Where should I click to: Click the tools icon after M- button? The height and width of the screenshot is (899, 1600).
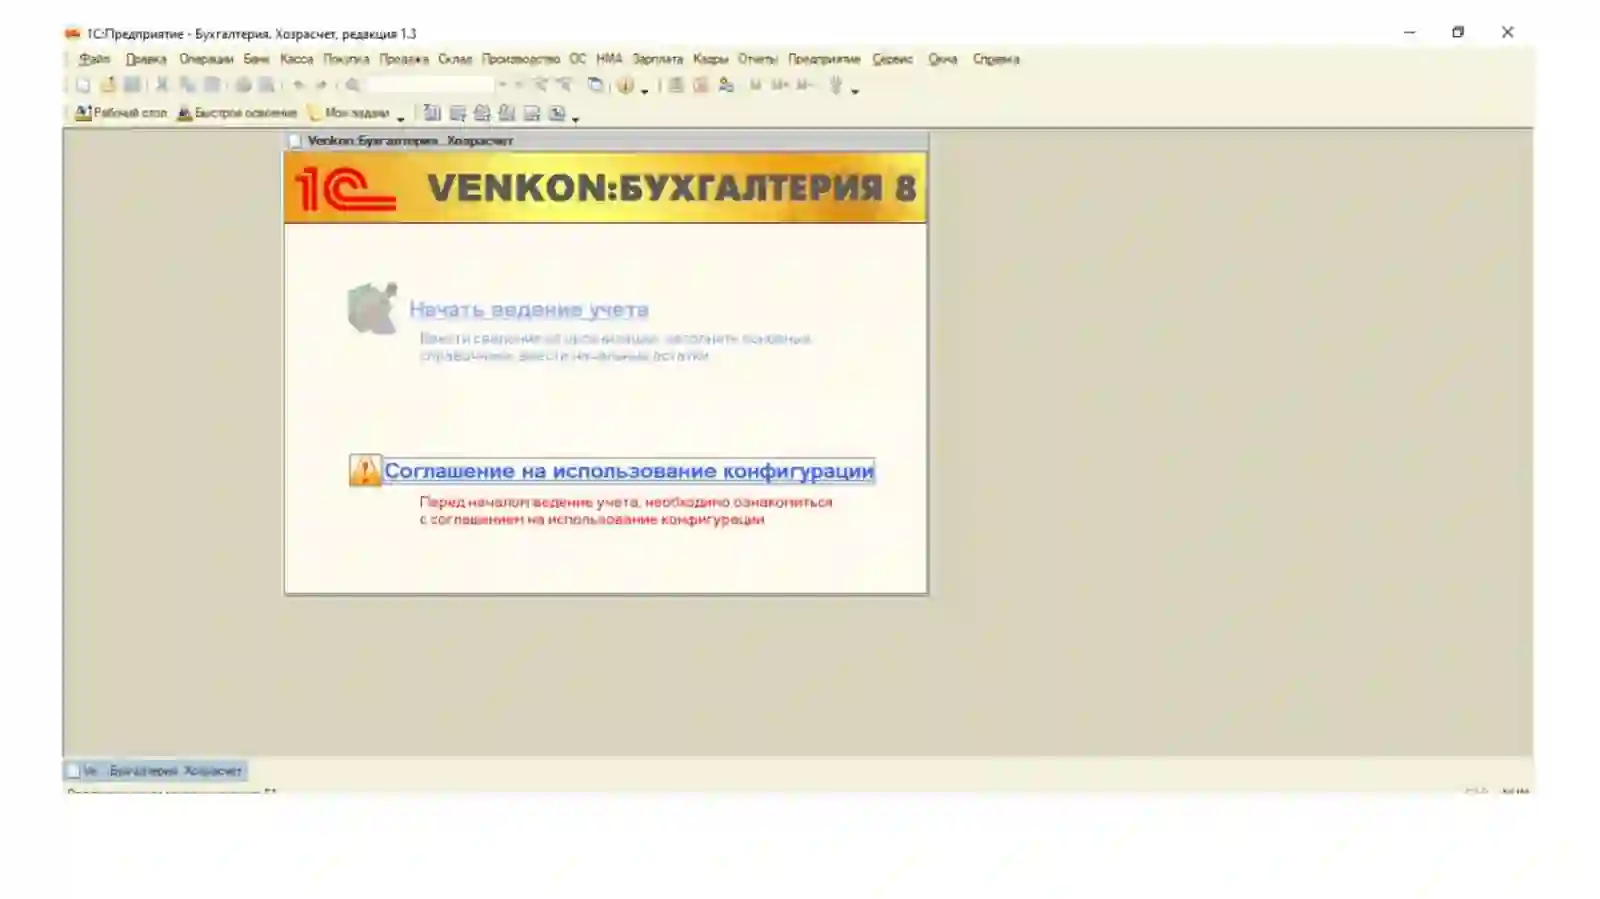(x=836, y=85)
